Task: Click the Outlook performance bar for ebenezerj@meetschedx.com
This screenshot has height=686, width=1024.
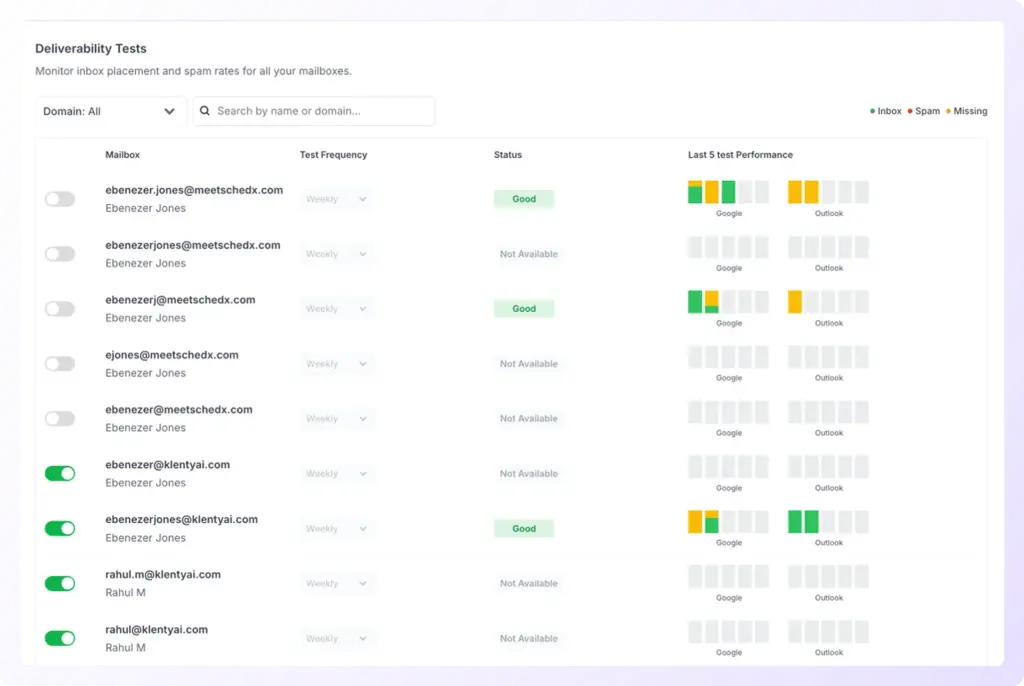Action: [827, 300]
